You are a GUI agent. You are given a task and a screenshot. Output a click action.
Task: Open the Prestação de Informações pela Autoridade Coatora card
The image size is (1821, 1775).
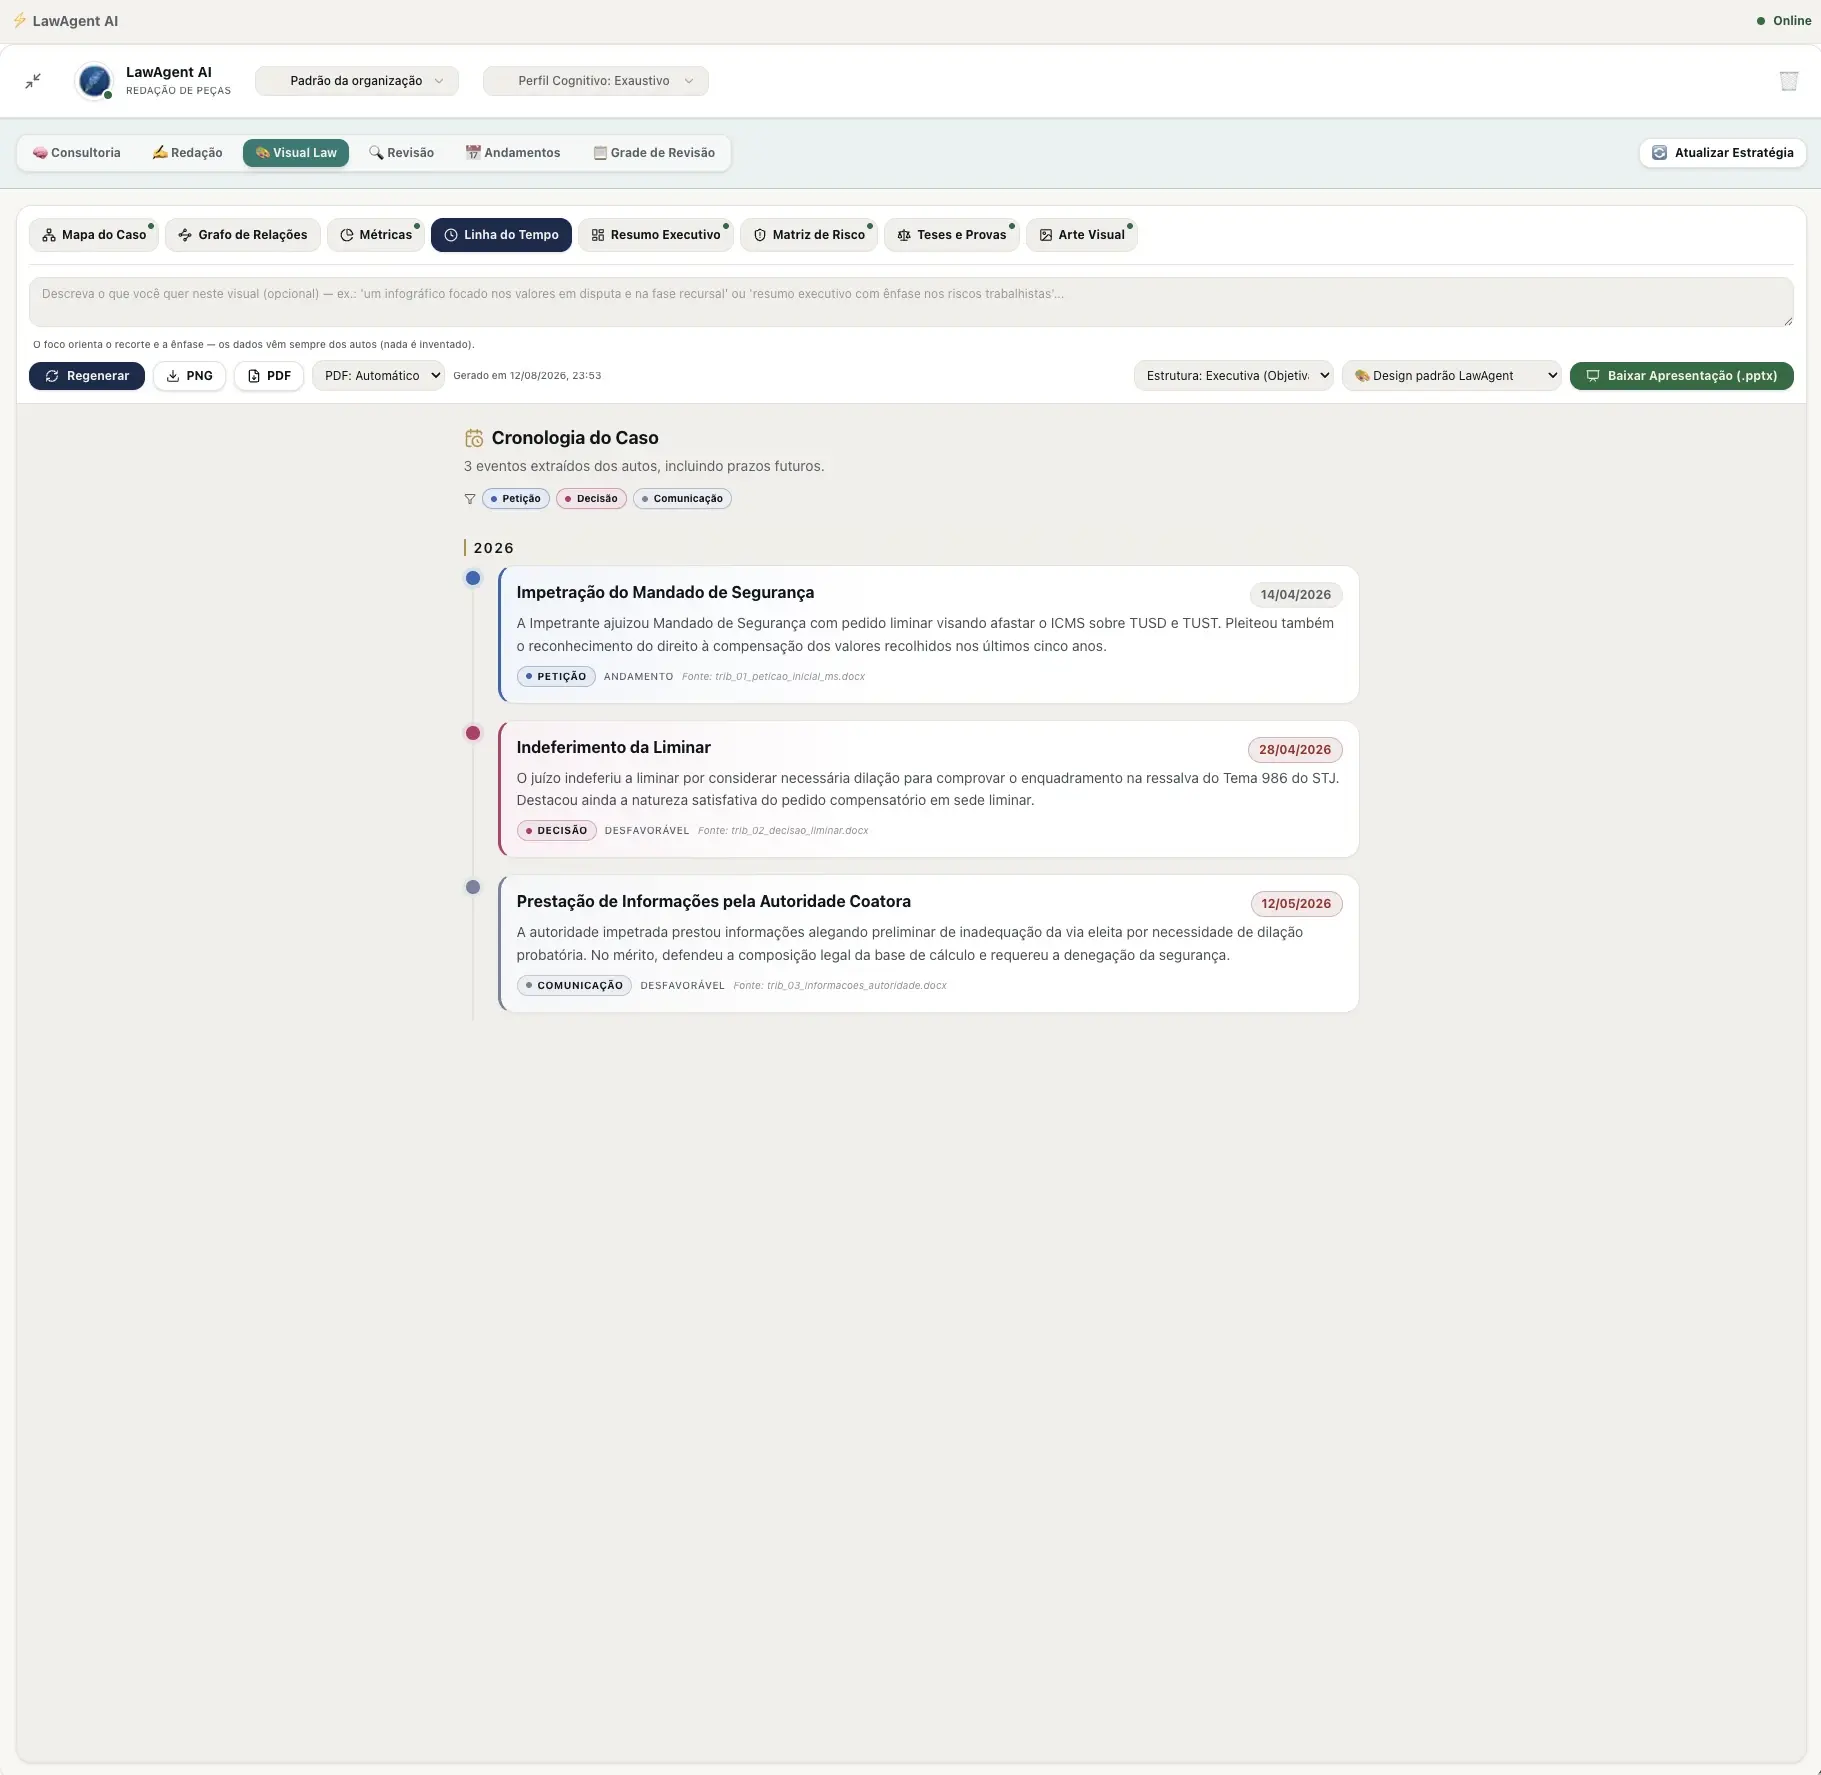click(928, 944)
